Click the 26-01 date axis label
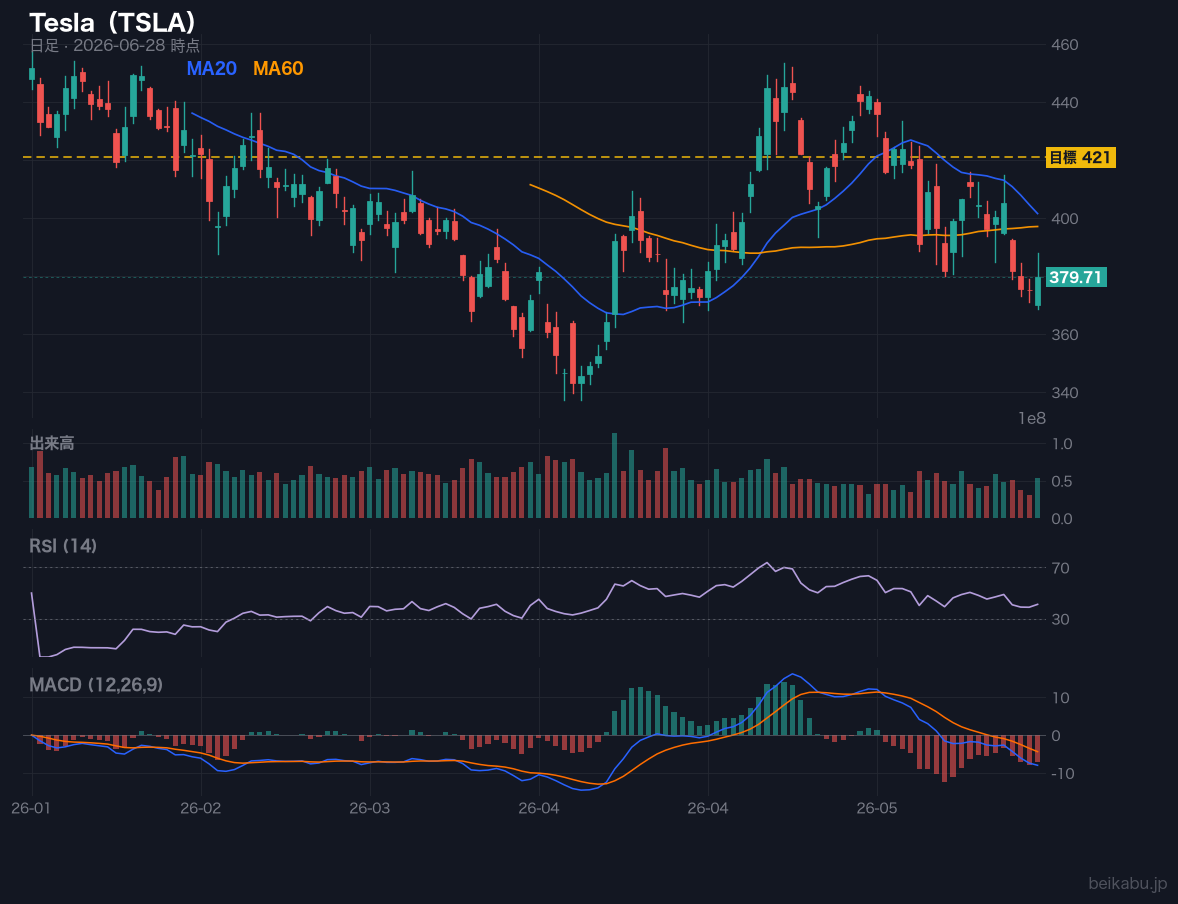 (x=32, y=809)
